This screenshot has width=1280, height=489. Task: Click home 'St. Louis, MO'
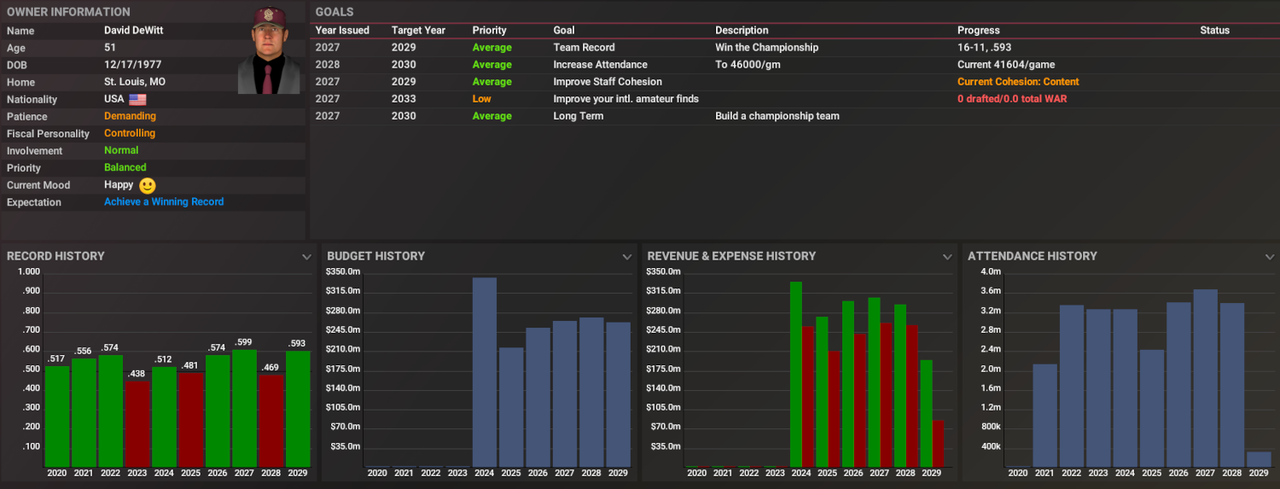135,82
